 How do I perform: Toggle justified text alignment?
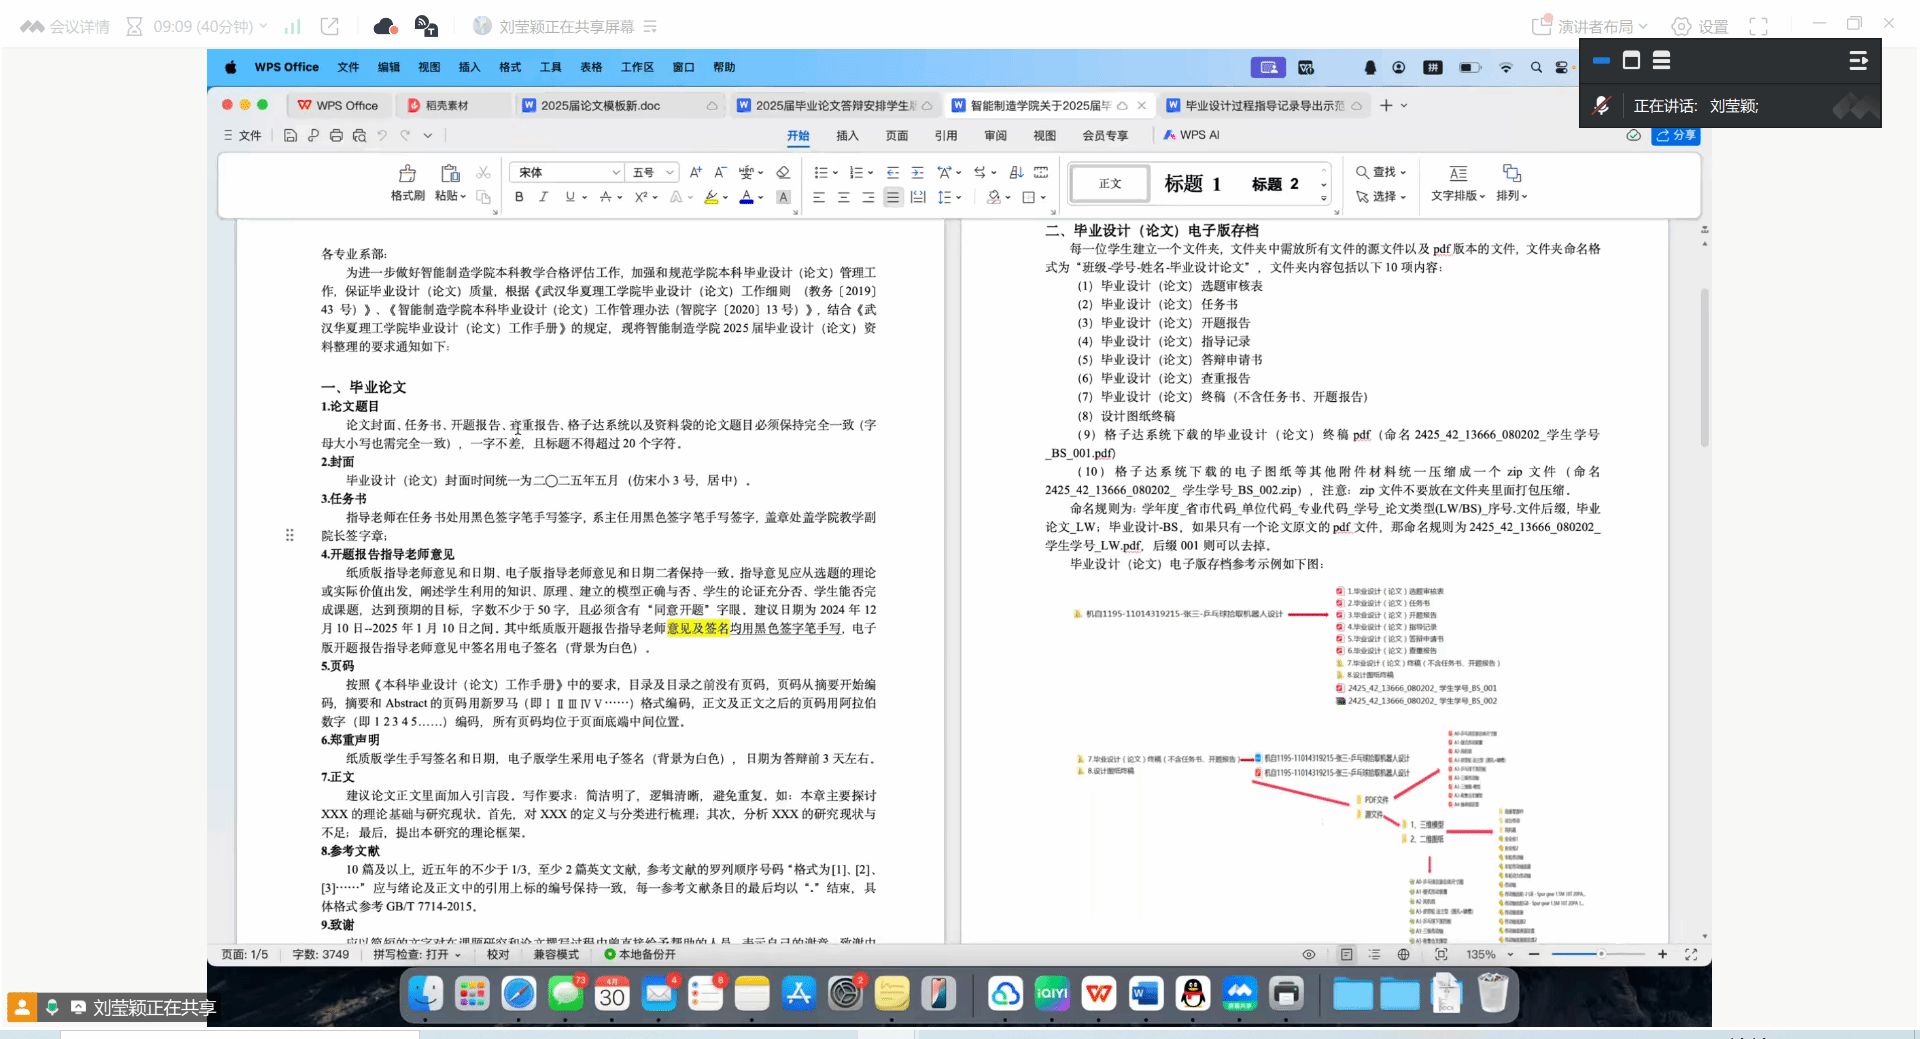[892, 198]
